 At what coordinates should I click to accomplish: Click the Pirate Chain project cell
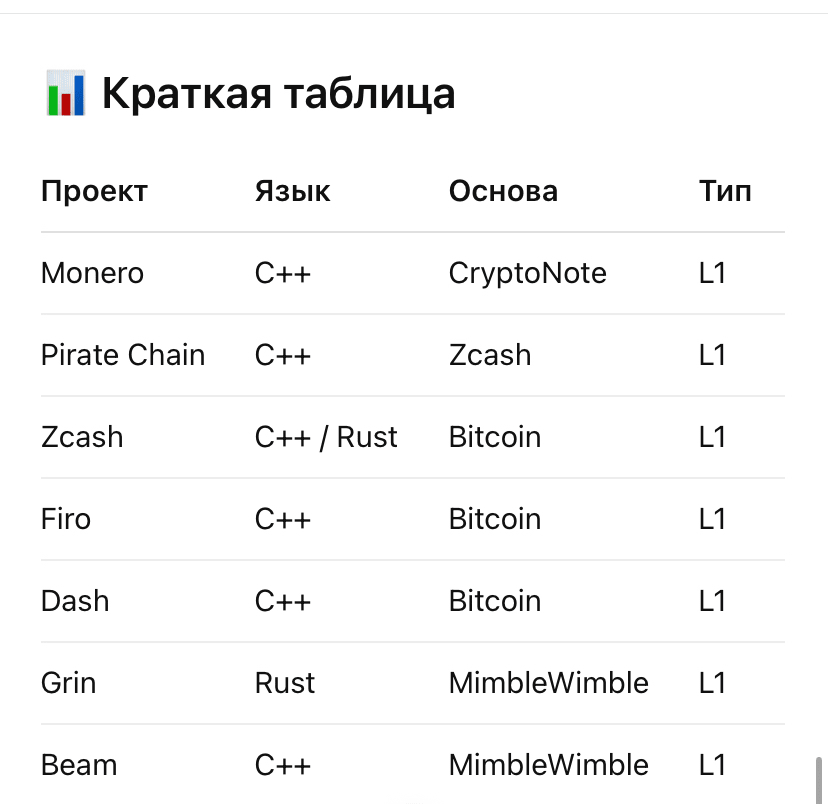tap(123, 355)
